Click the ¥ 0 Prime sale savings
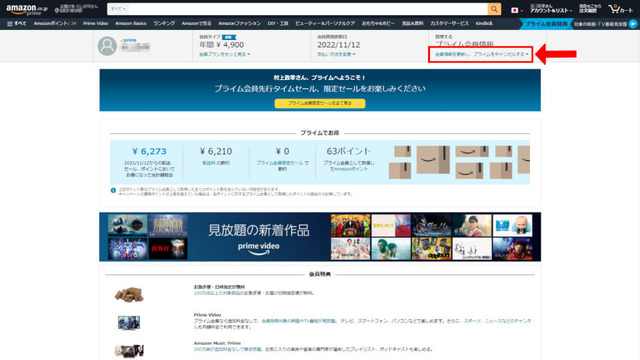Viewport: 640px width, 360px height. click(282, 151)
